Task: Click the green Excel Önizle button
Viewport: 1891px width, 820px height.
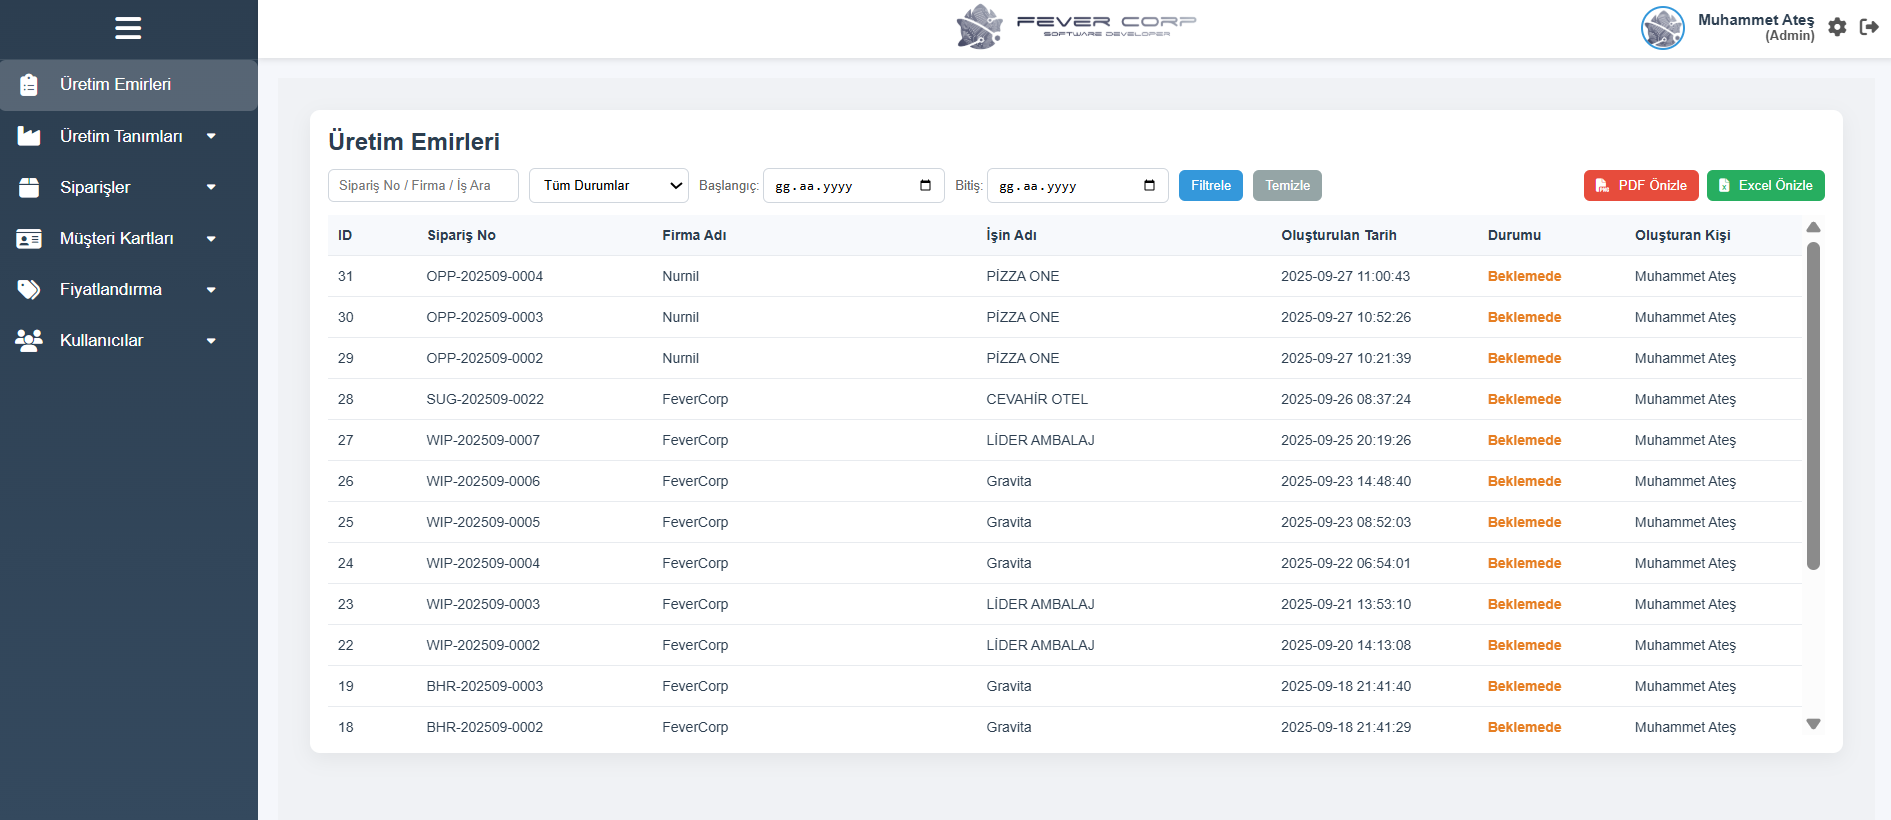Action: tap(1765, 185)
